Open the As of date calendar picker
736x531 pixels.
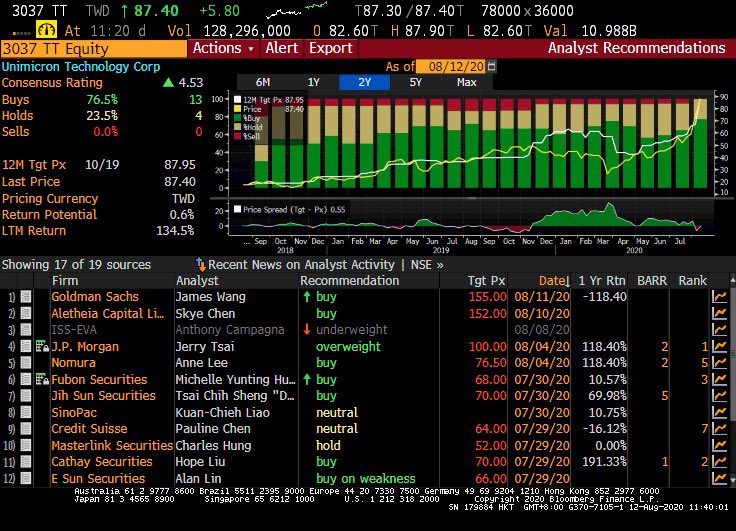coord(491,66)
